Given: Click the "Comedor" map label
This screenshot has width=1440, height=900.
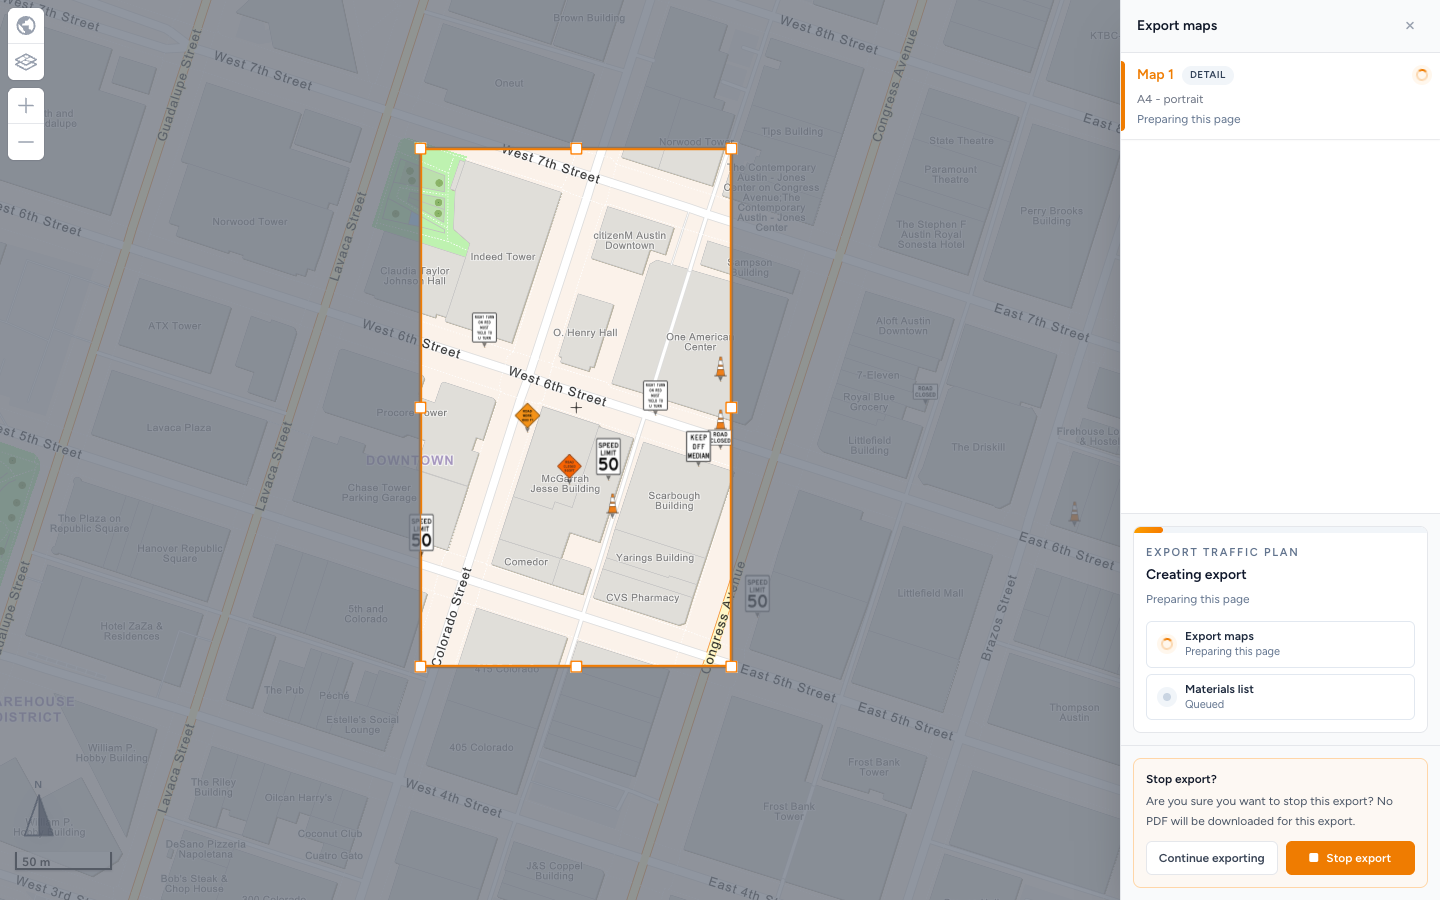Looking at the screenshot, I should click(x=526, y=562).
